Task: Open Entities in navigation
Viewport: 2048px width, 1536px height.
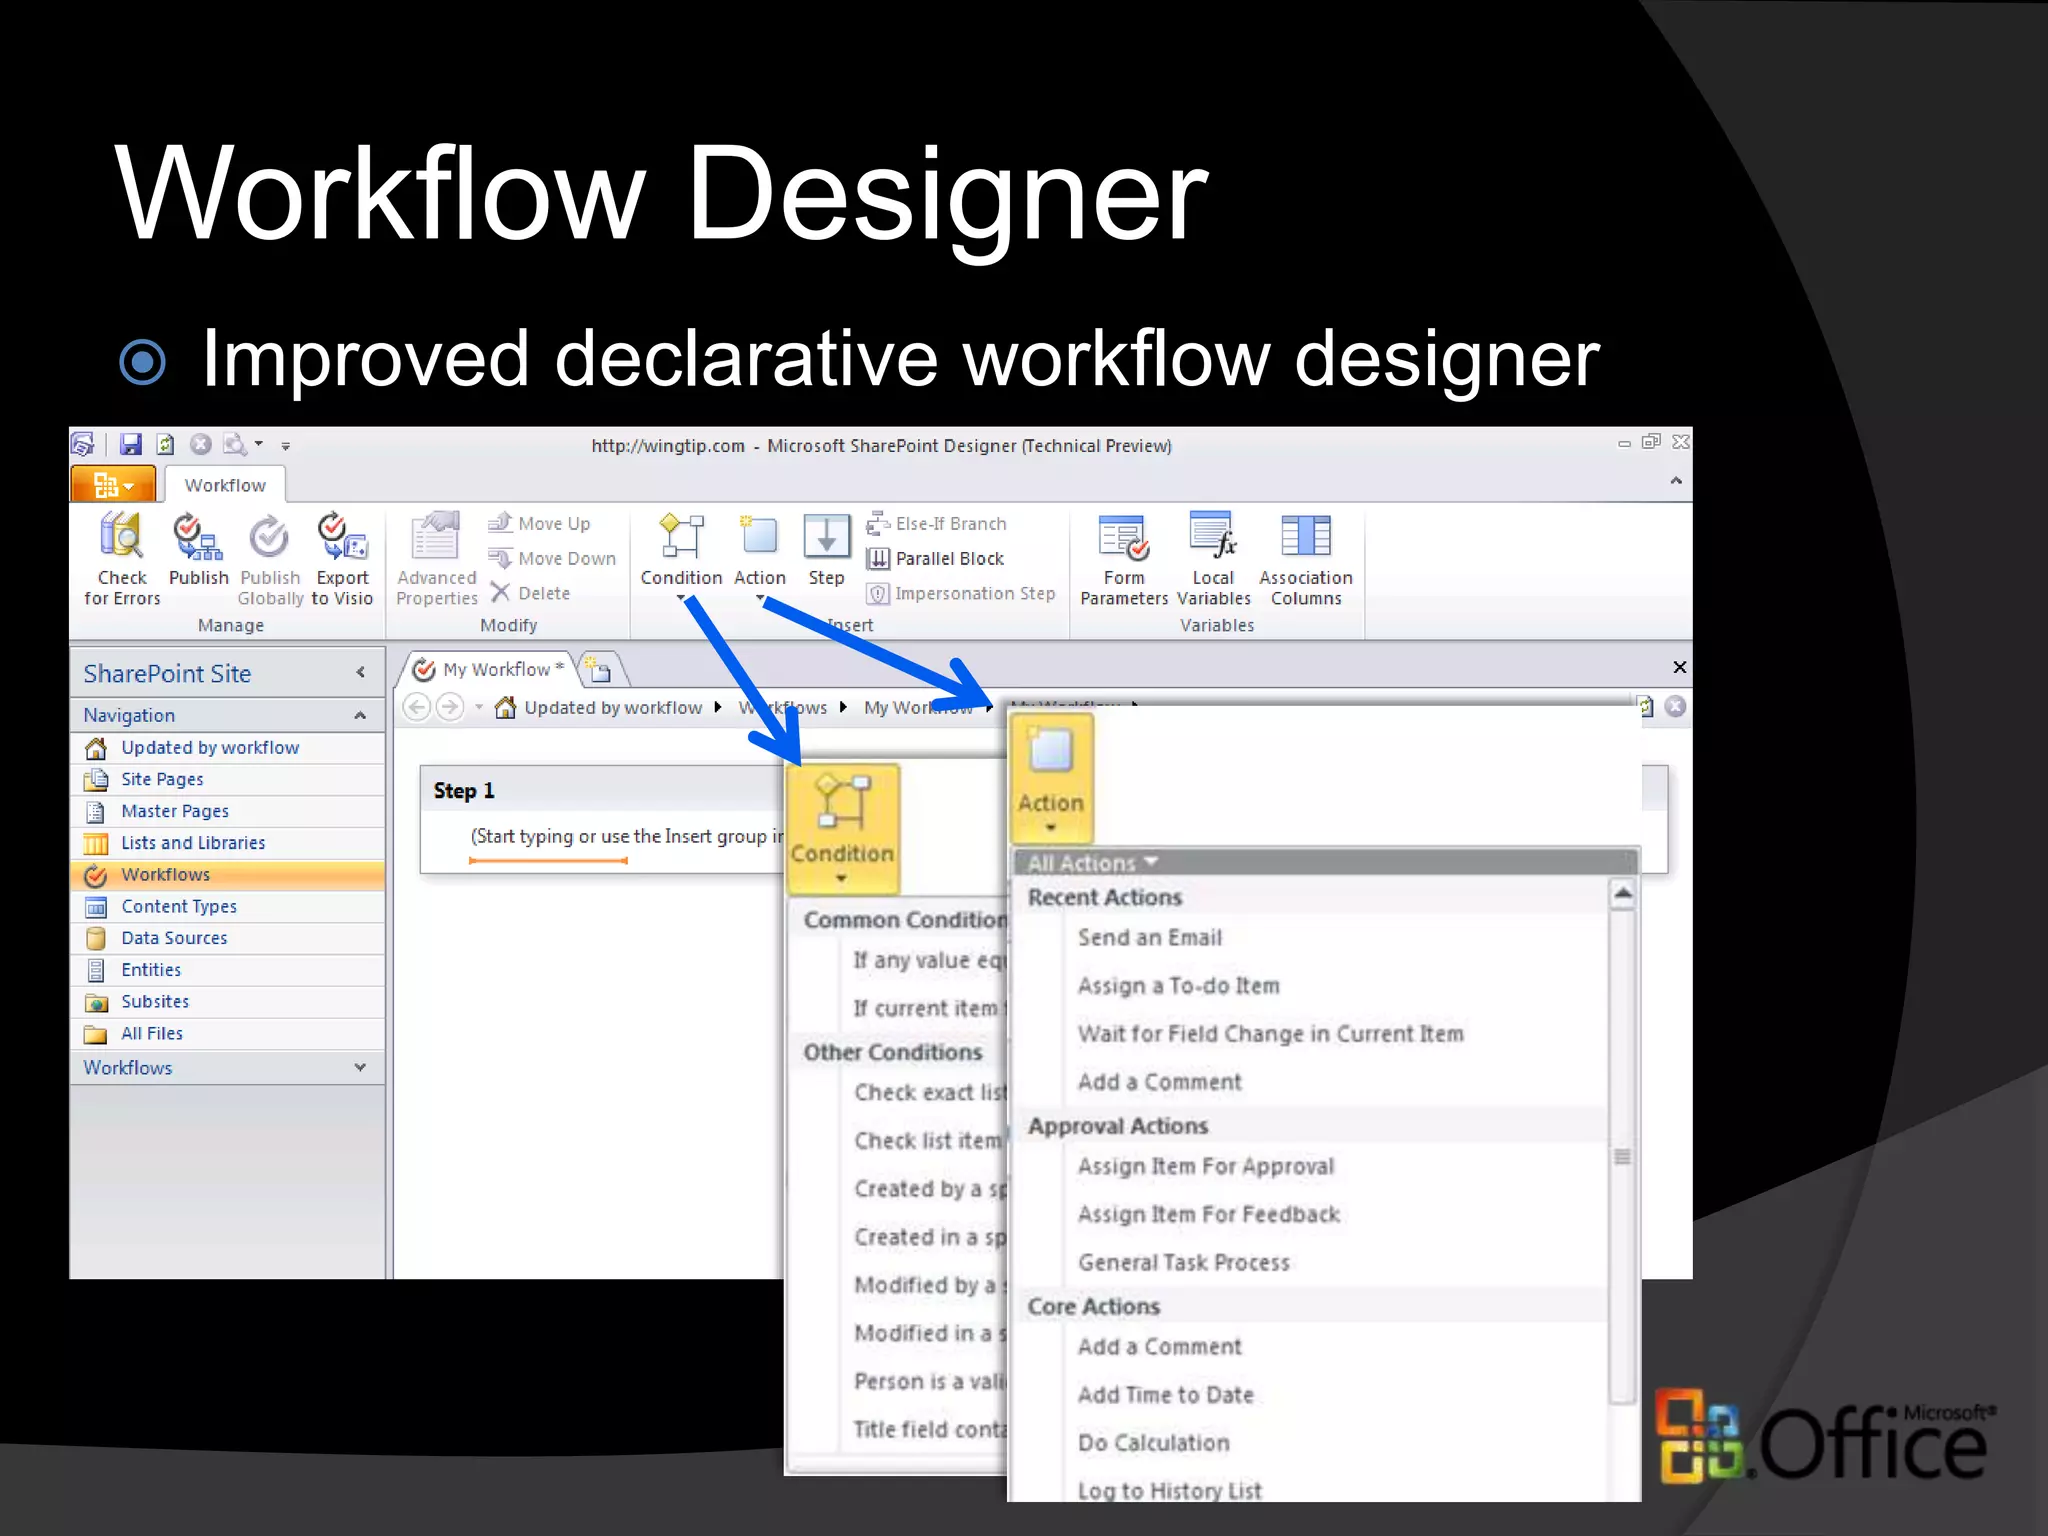Action: 227,970
